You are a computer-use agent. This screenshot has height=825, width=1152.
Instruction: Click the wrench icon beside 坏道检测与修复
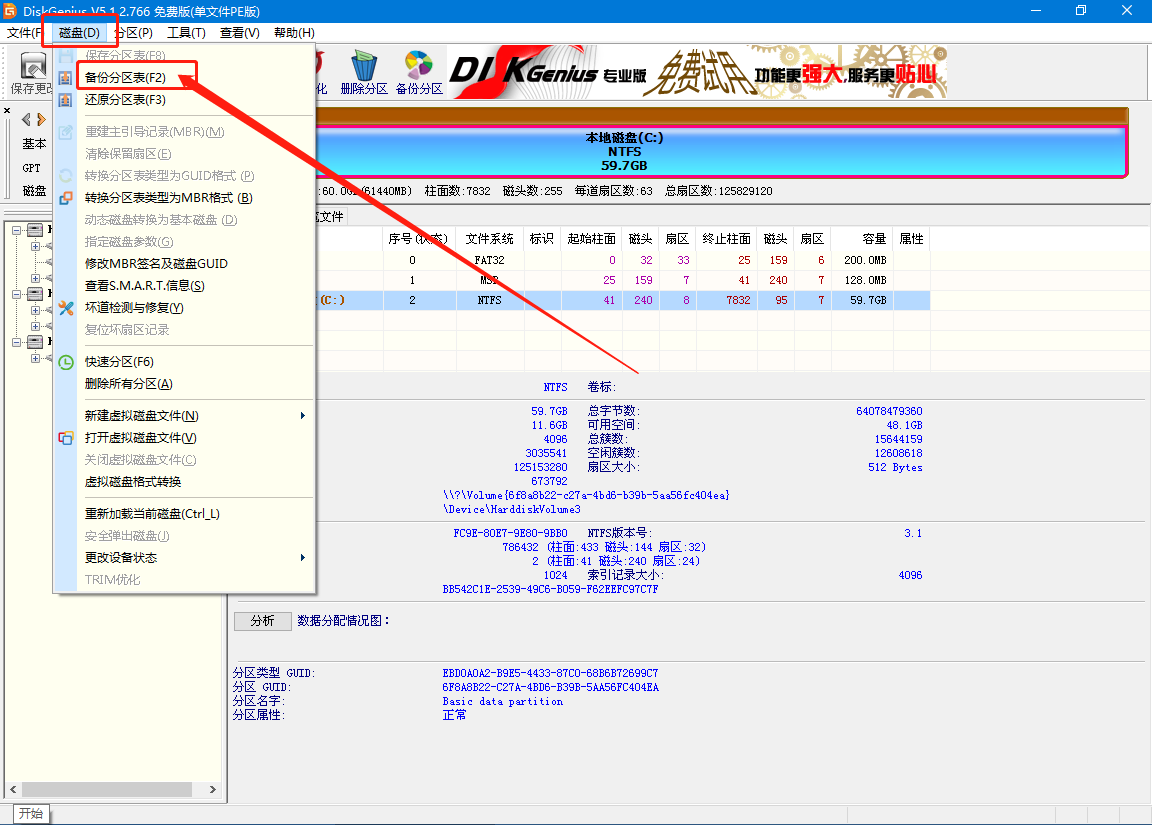click(x=65, y=308)
